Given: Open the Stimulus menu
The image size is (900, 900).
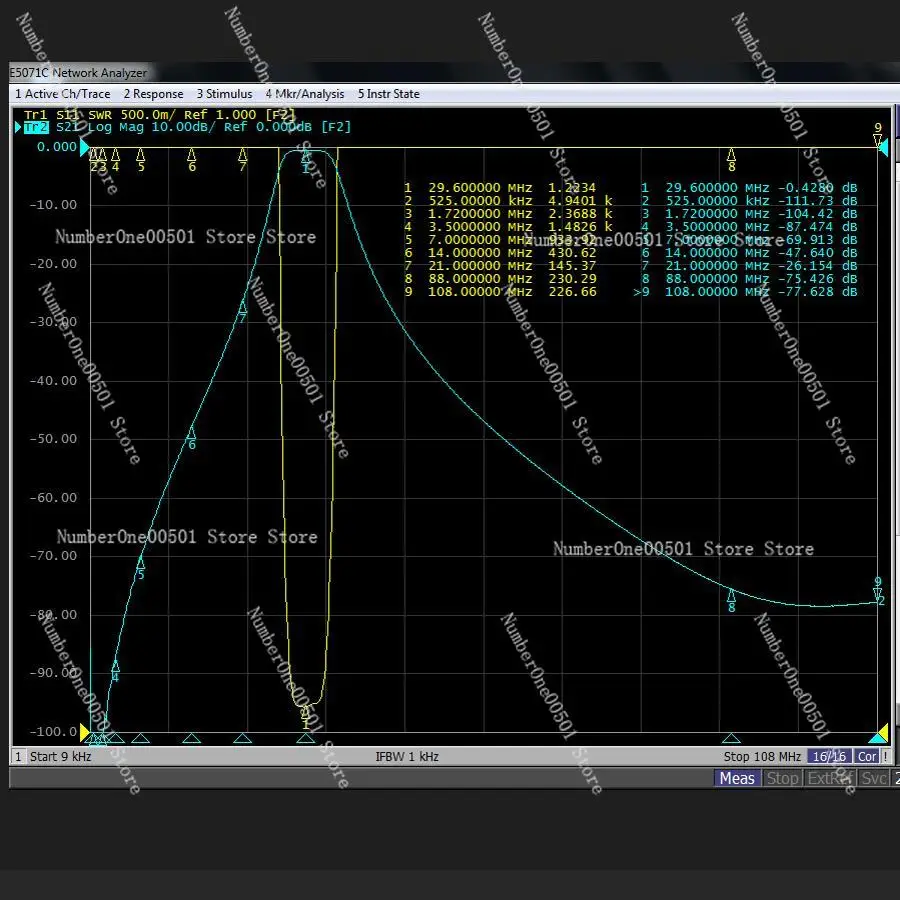Looking at the screenshot, I should point(224,94).
